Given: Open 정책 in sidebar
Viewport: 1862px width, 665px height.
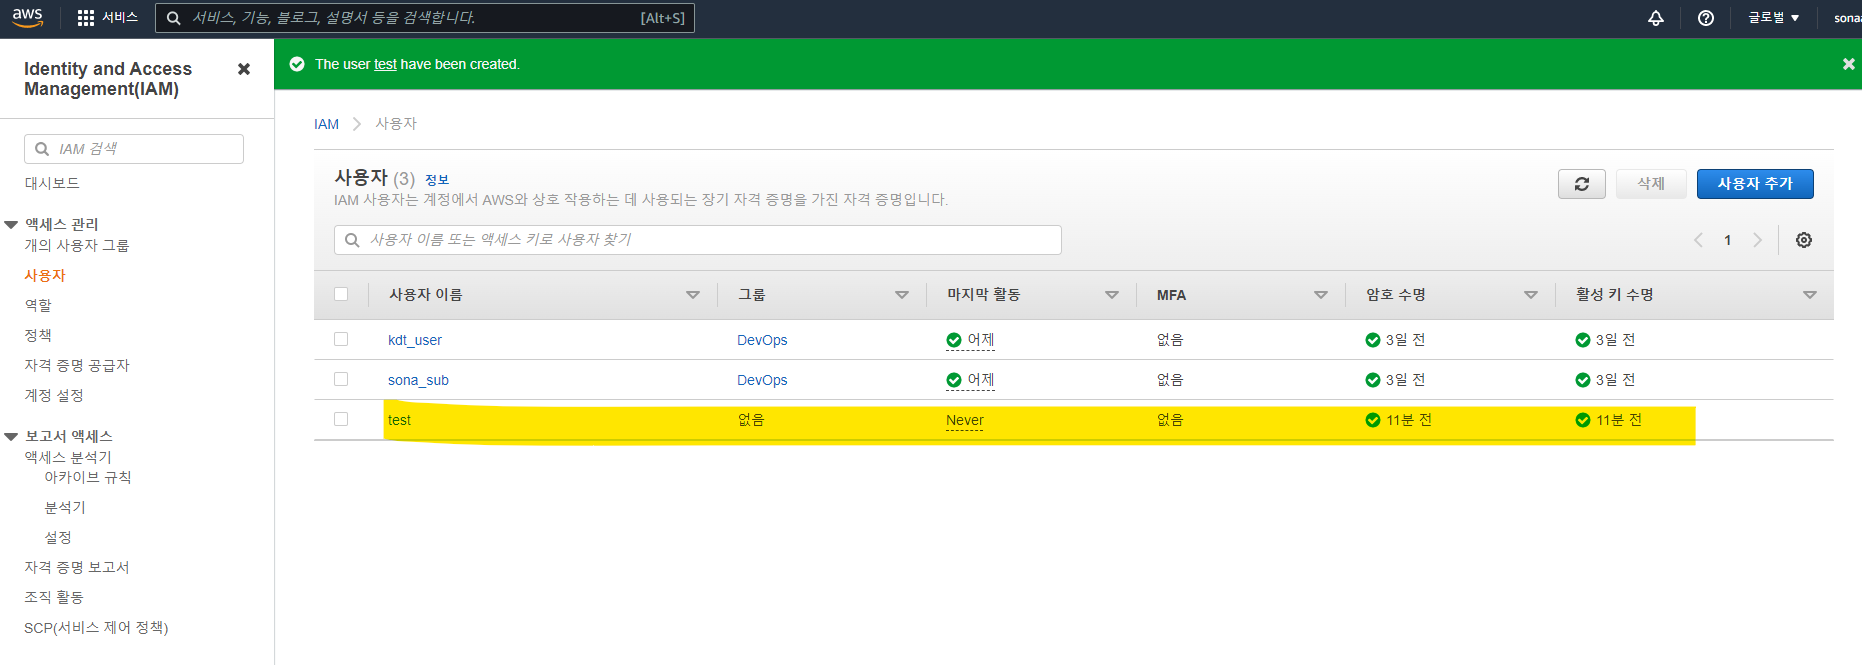Looking at the screenshot, I should (38, 335).
